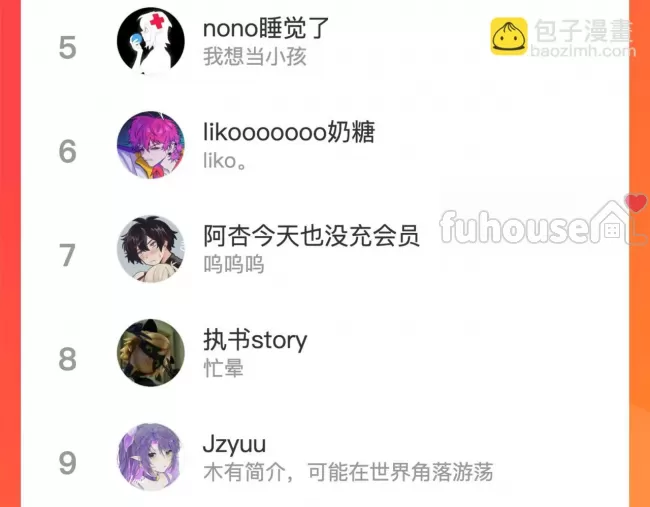Tap the cat-masked avatar of 执书story
This screenshot has width=650, height=507.
click(150, 352)
